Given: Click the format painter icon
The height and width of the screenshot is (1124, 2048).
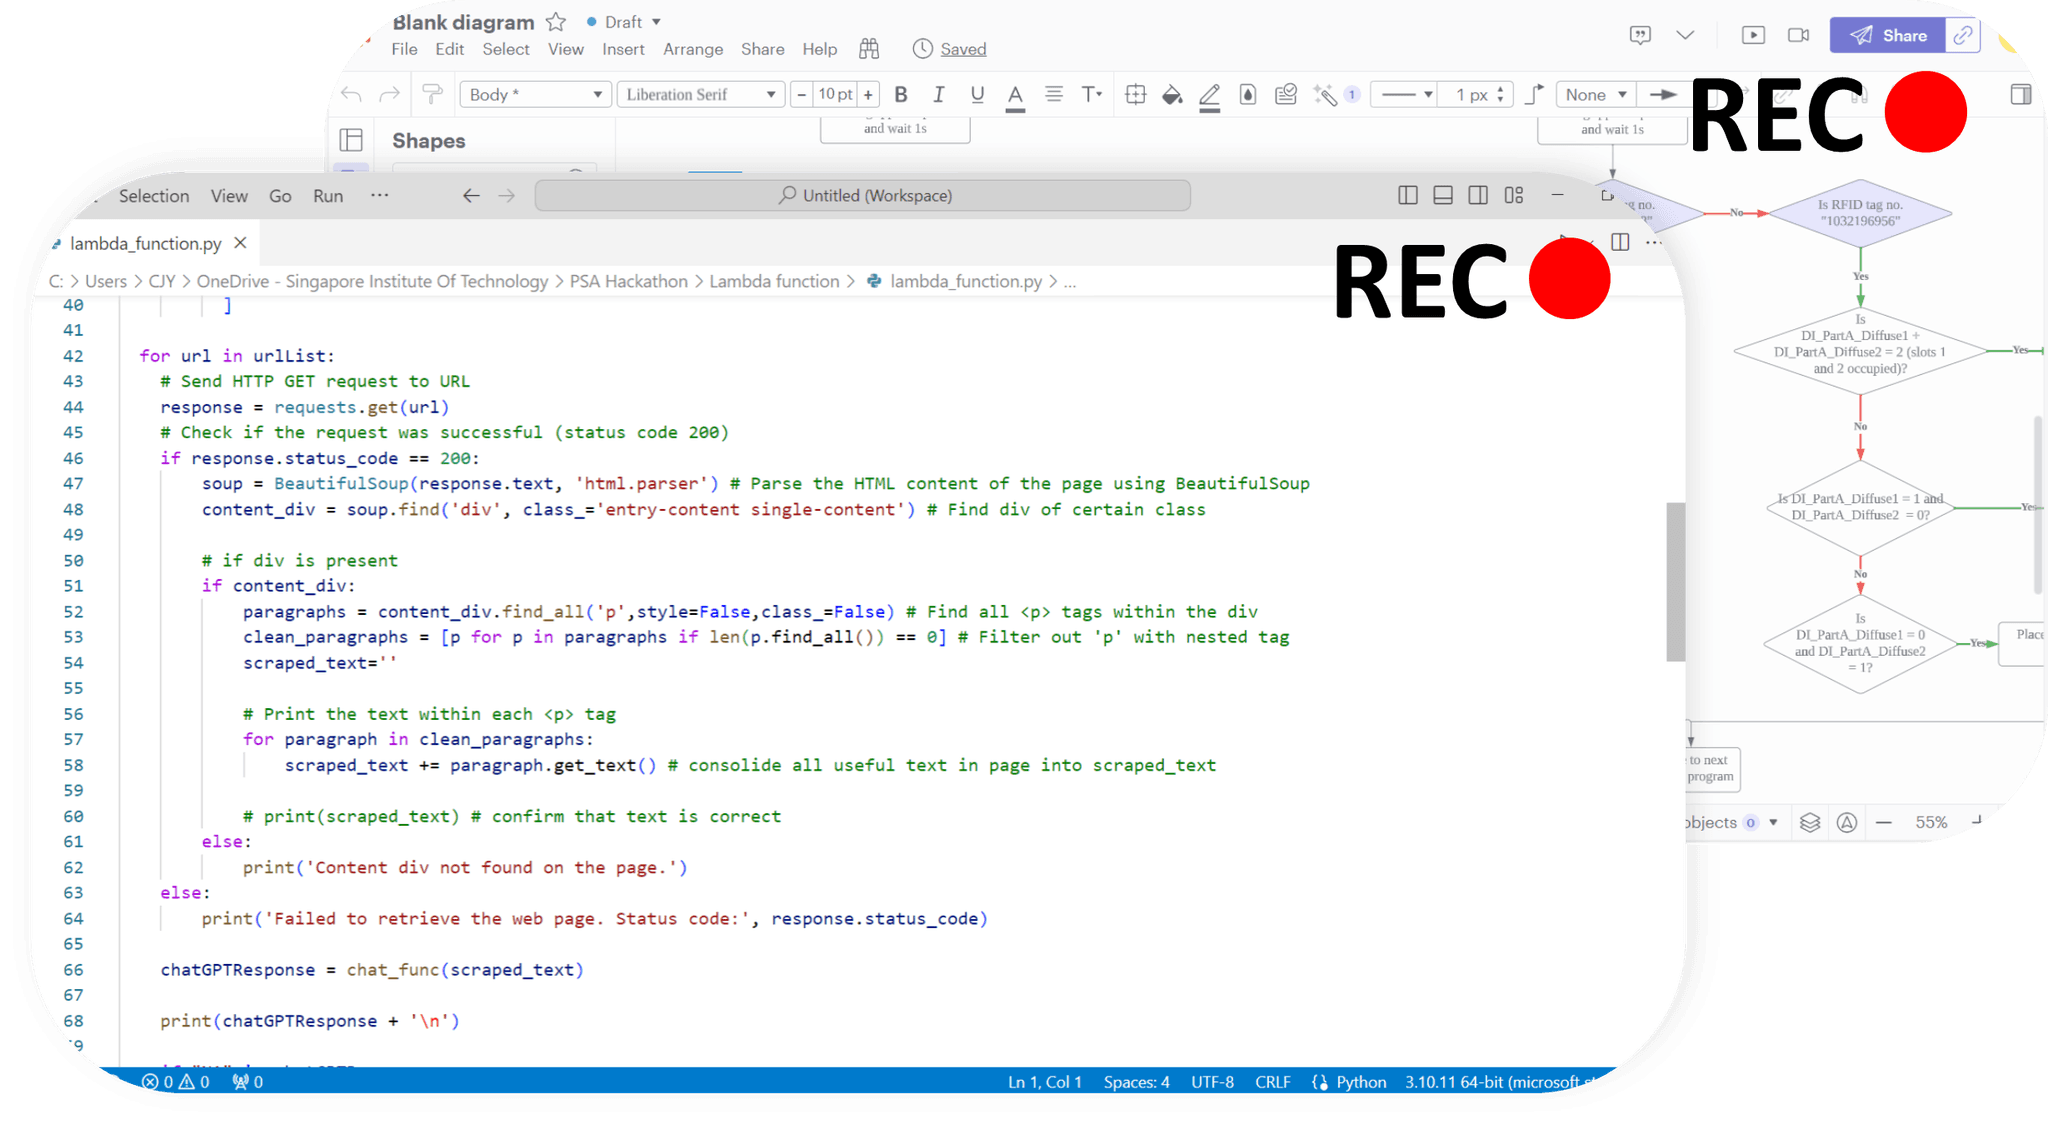Looking at the screenshot, I should (432, 94).
